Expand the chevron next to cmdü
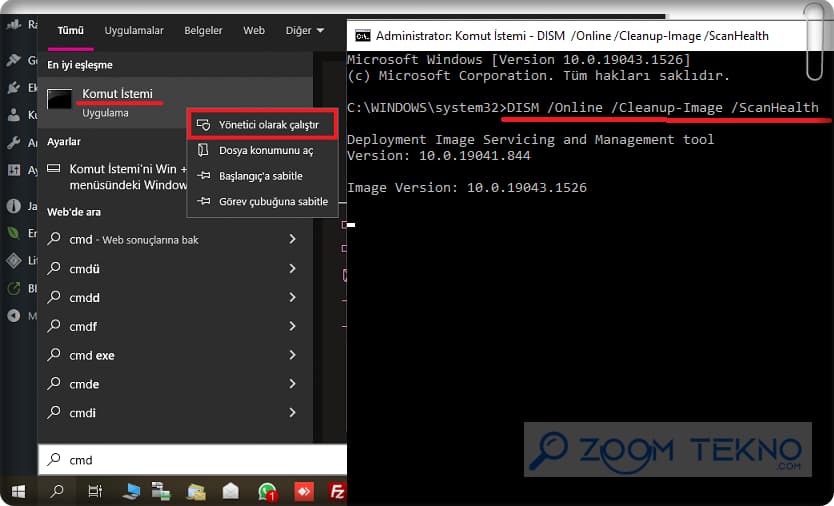This screenshot has width=834, height=506. pyautogui.click(x=292, y=269)
